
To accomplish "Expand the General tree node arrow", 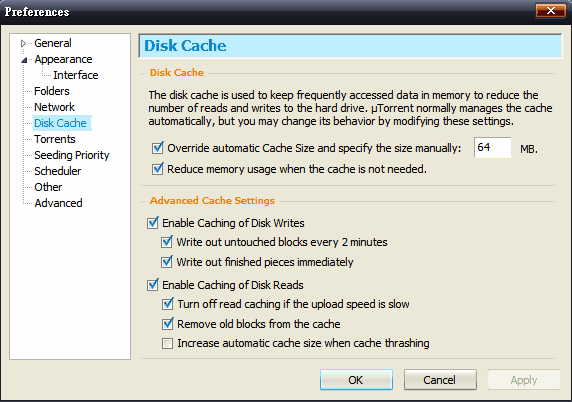I will tap(23, 43).
